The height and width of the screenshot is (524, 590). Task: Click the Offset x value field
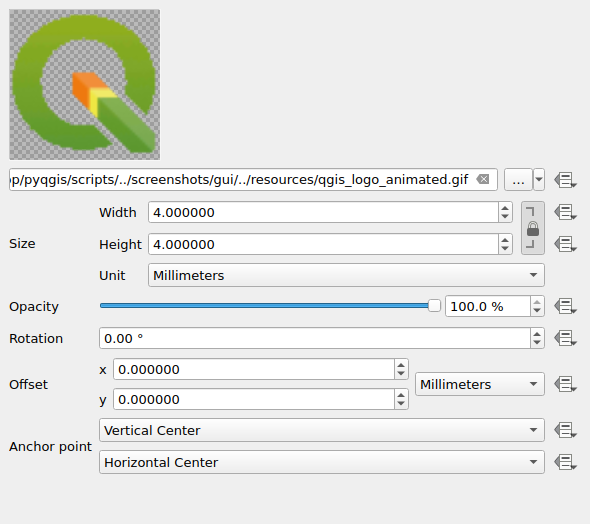point(254,369)
